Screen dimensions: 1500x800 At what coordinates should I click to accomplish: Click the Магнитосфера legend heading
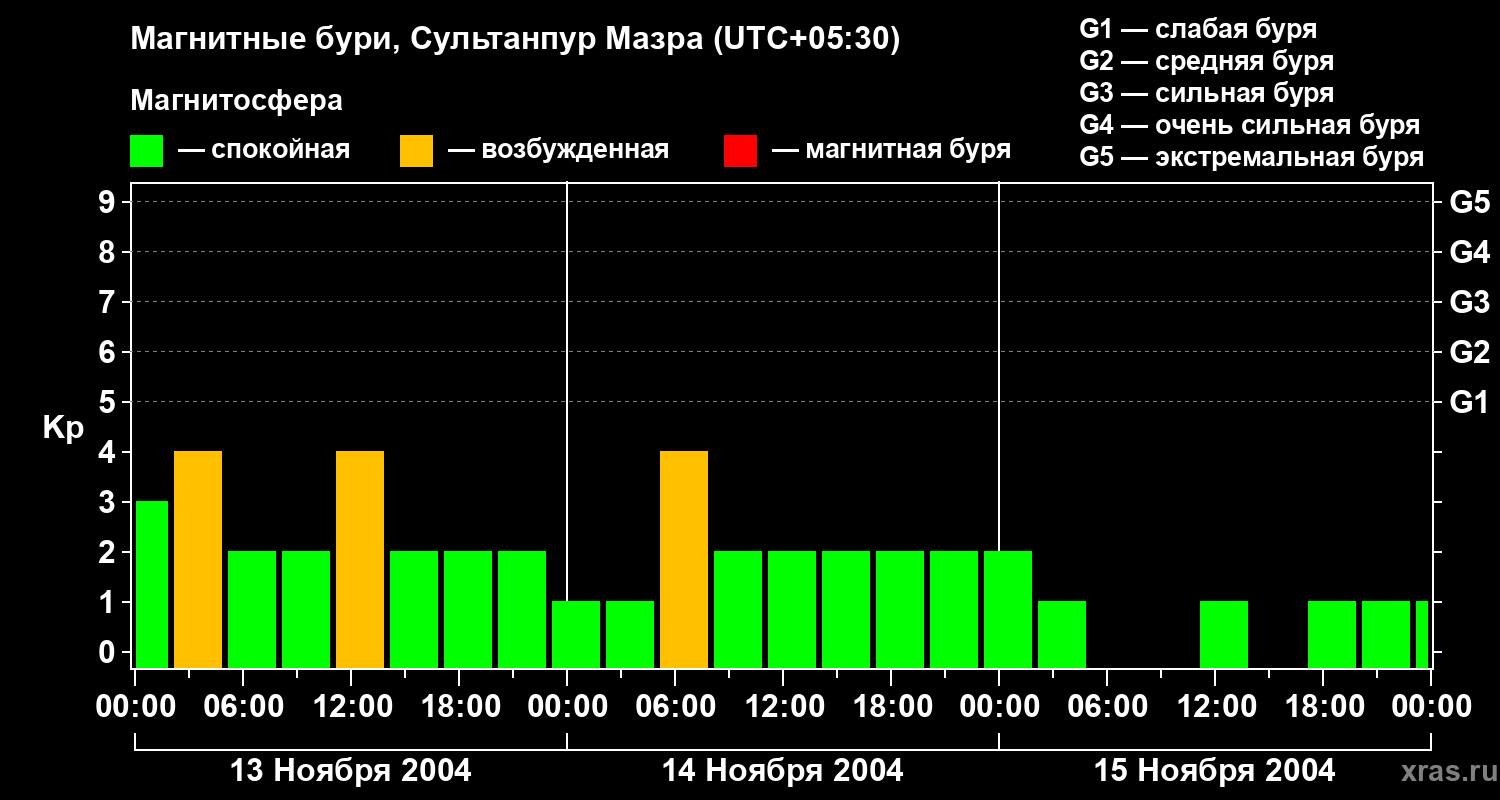[236, 101]
